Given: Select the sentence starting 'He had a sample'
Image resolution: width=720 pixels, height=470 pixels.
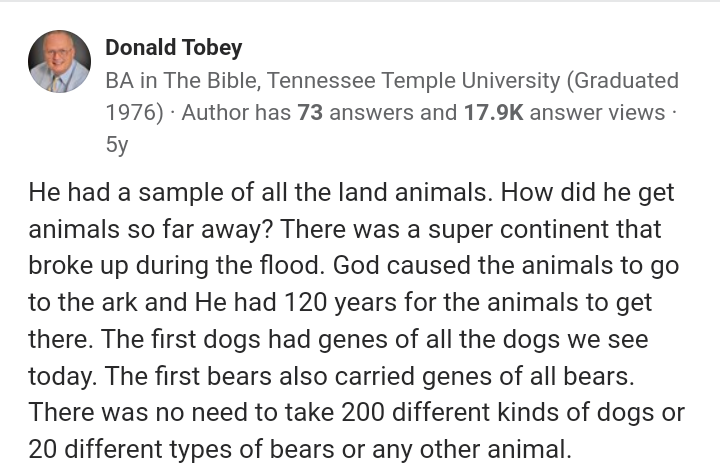Looking at the screenshot, I should click(x=261, y=192).
